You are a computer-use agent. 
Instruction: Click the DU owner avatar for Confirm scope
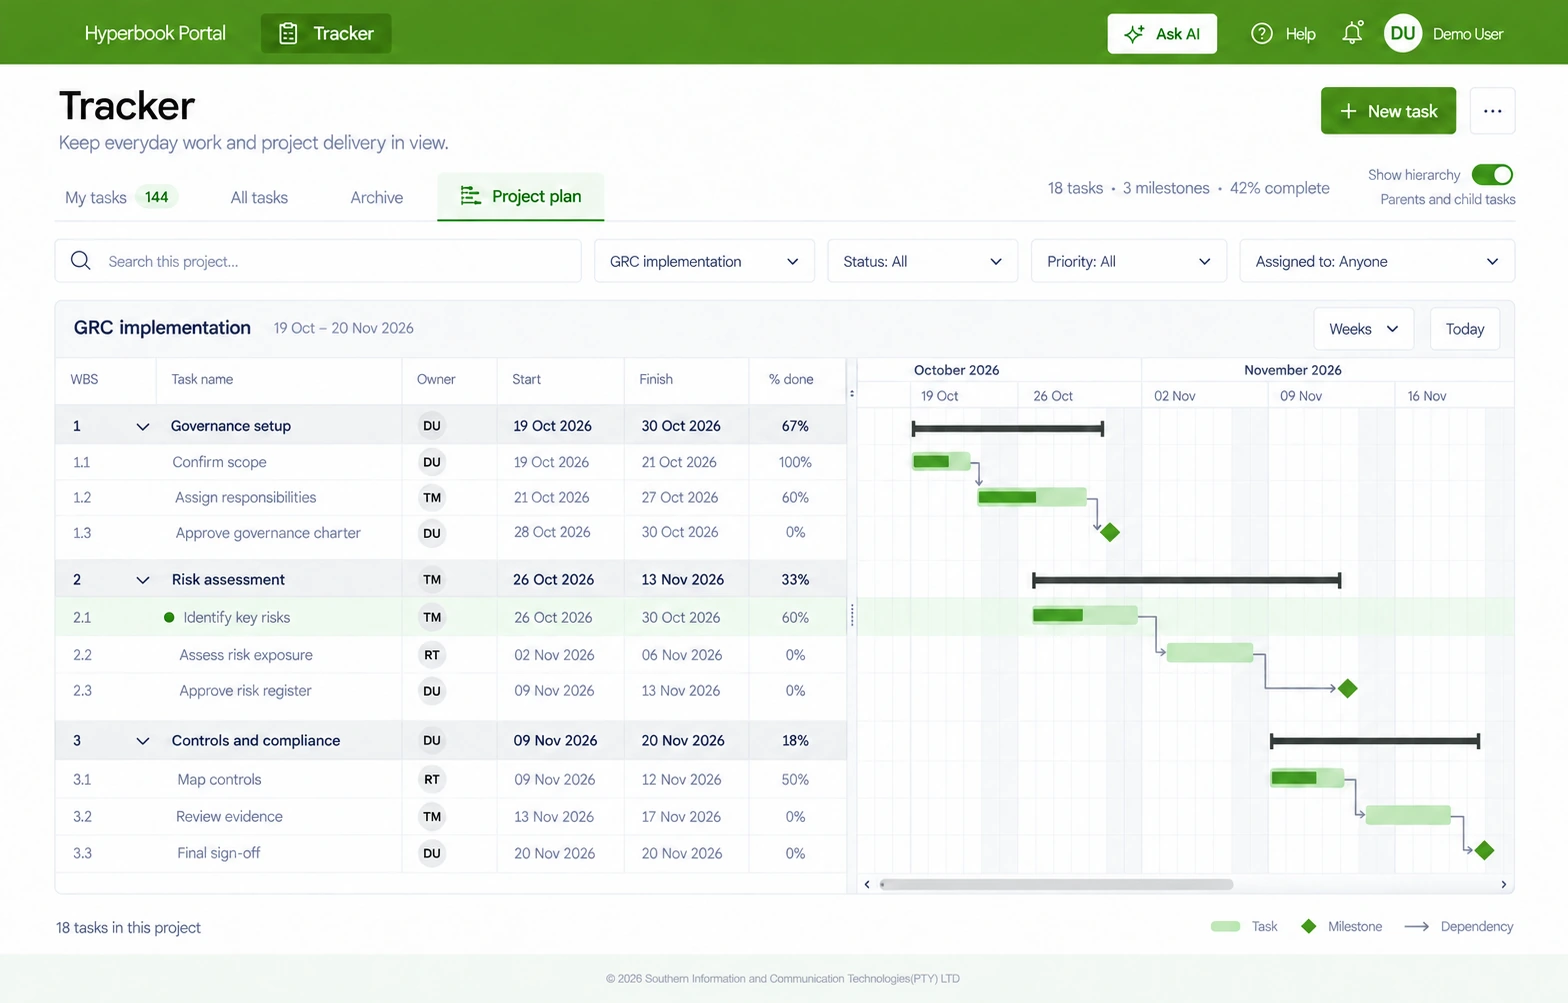click(432, 462)
